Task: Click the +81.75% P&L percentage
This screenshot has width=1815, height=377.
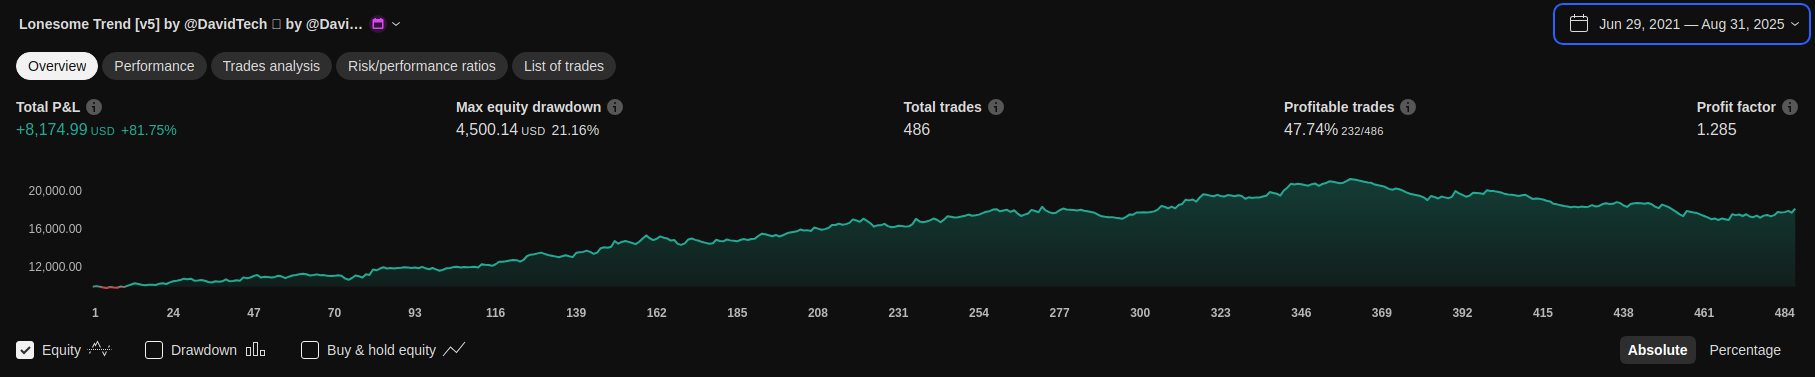Action: (148, 130)
